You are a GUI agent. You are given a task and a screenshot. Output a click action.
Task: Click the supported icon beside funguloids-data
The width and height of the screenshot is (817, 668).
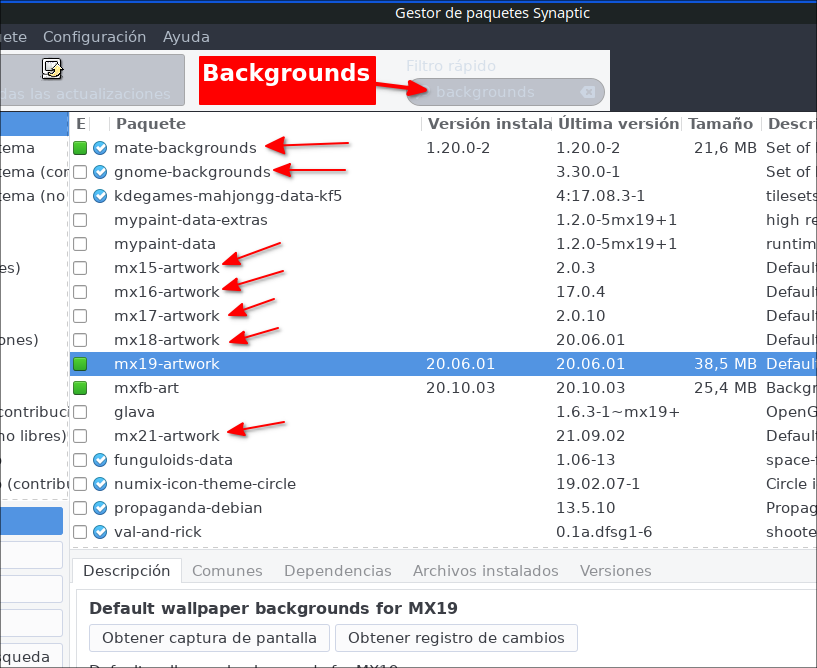(100, 460)
